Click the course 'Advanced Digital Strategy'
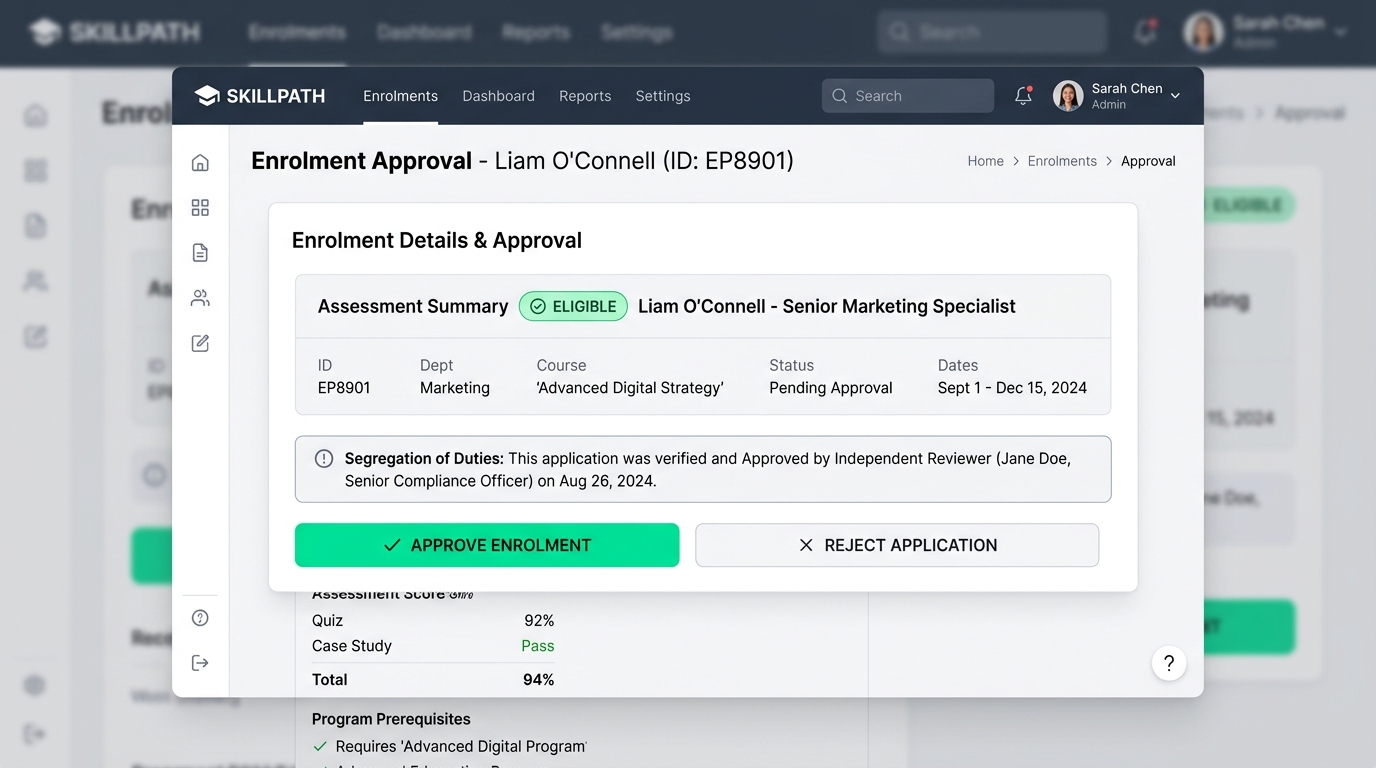 tap(630, 388)
